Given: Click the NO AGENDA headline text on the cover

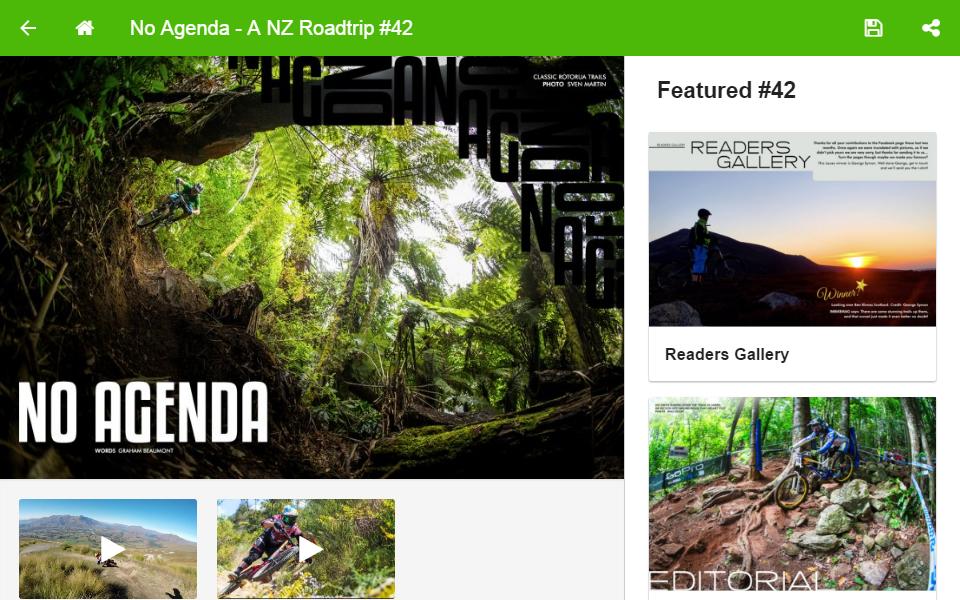Looking at the screenshot, I should click(x=143, y=412).
